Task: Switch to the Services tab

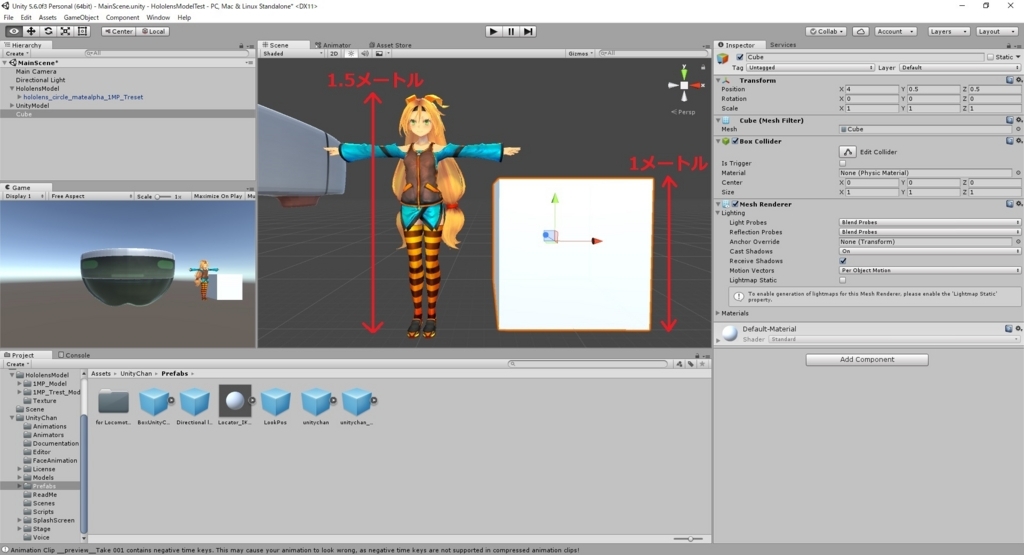Action: tap(782, 45)
